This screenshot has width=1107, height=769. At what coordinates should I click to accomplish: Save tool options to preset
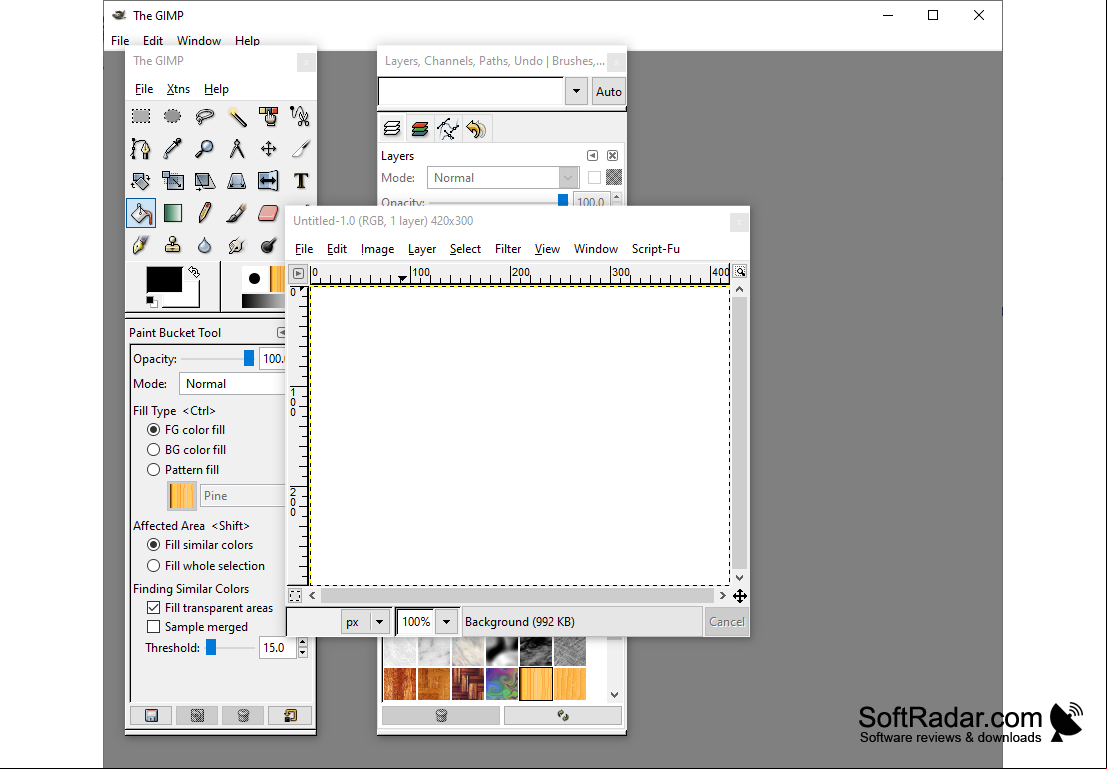pos(151,715)
